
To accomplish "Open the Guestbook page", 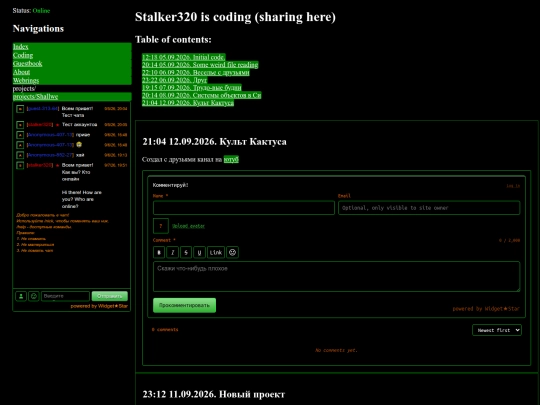I will tap(28, 63).
